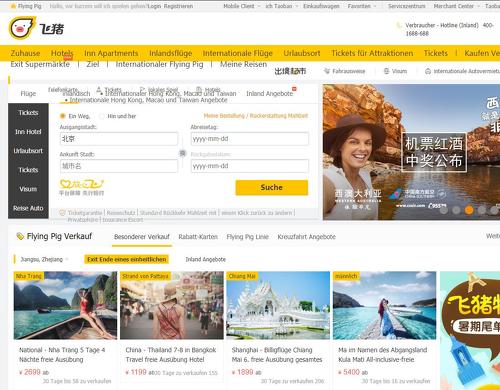Expand the ich Taobao dropdown

[x=296, y=6]
